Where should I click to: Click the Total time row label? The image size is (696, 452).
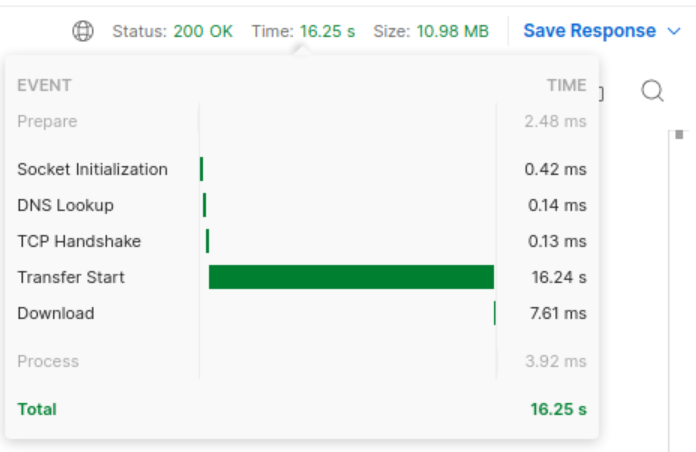pyautogui.click(x=37, y=409)
